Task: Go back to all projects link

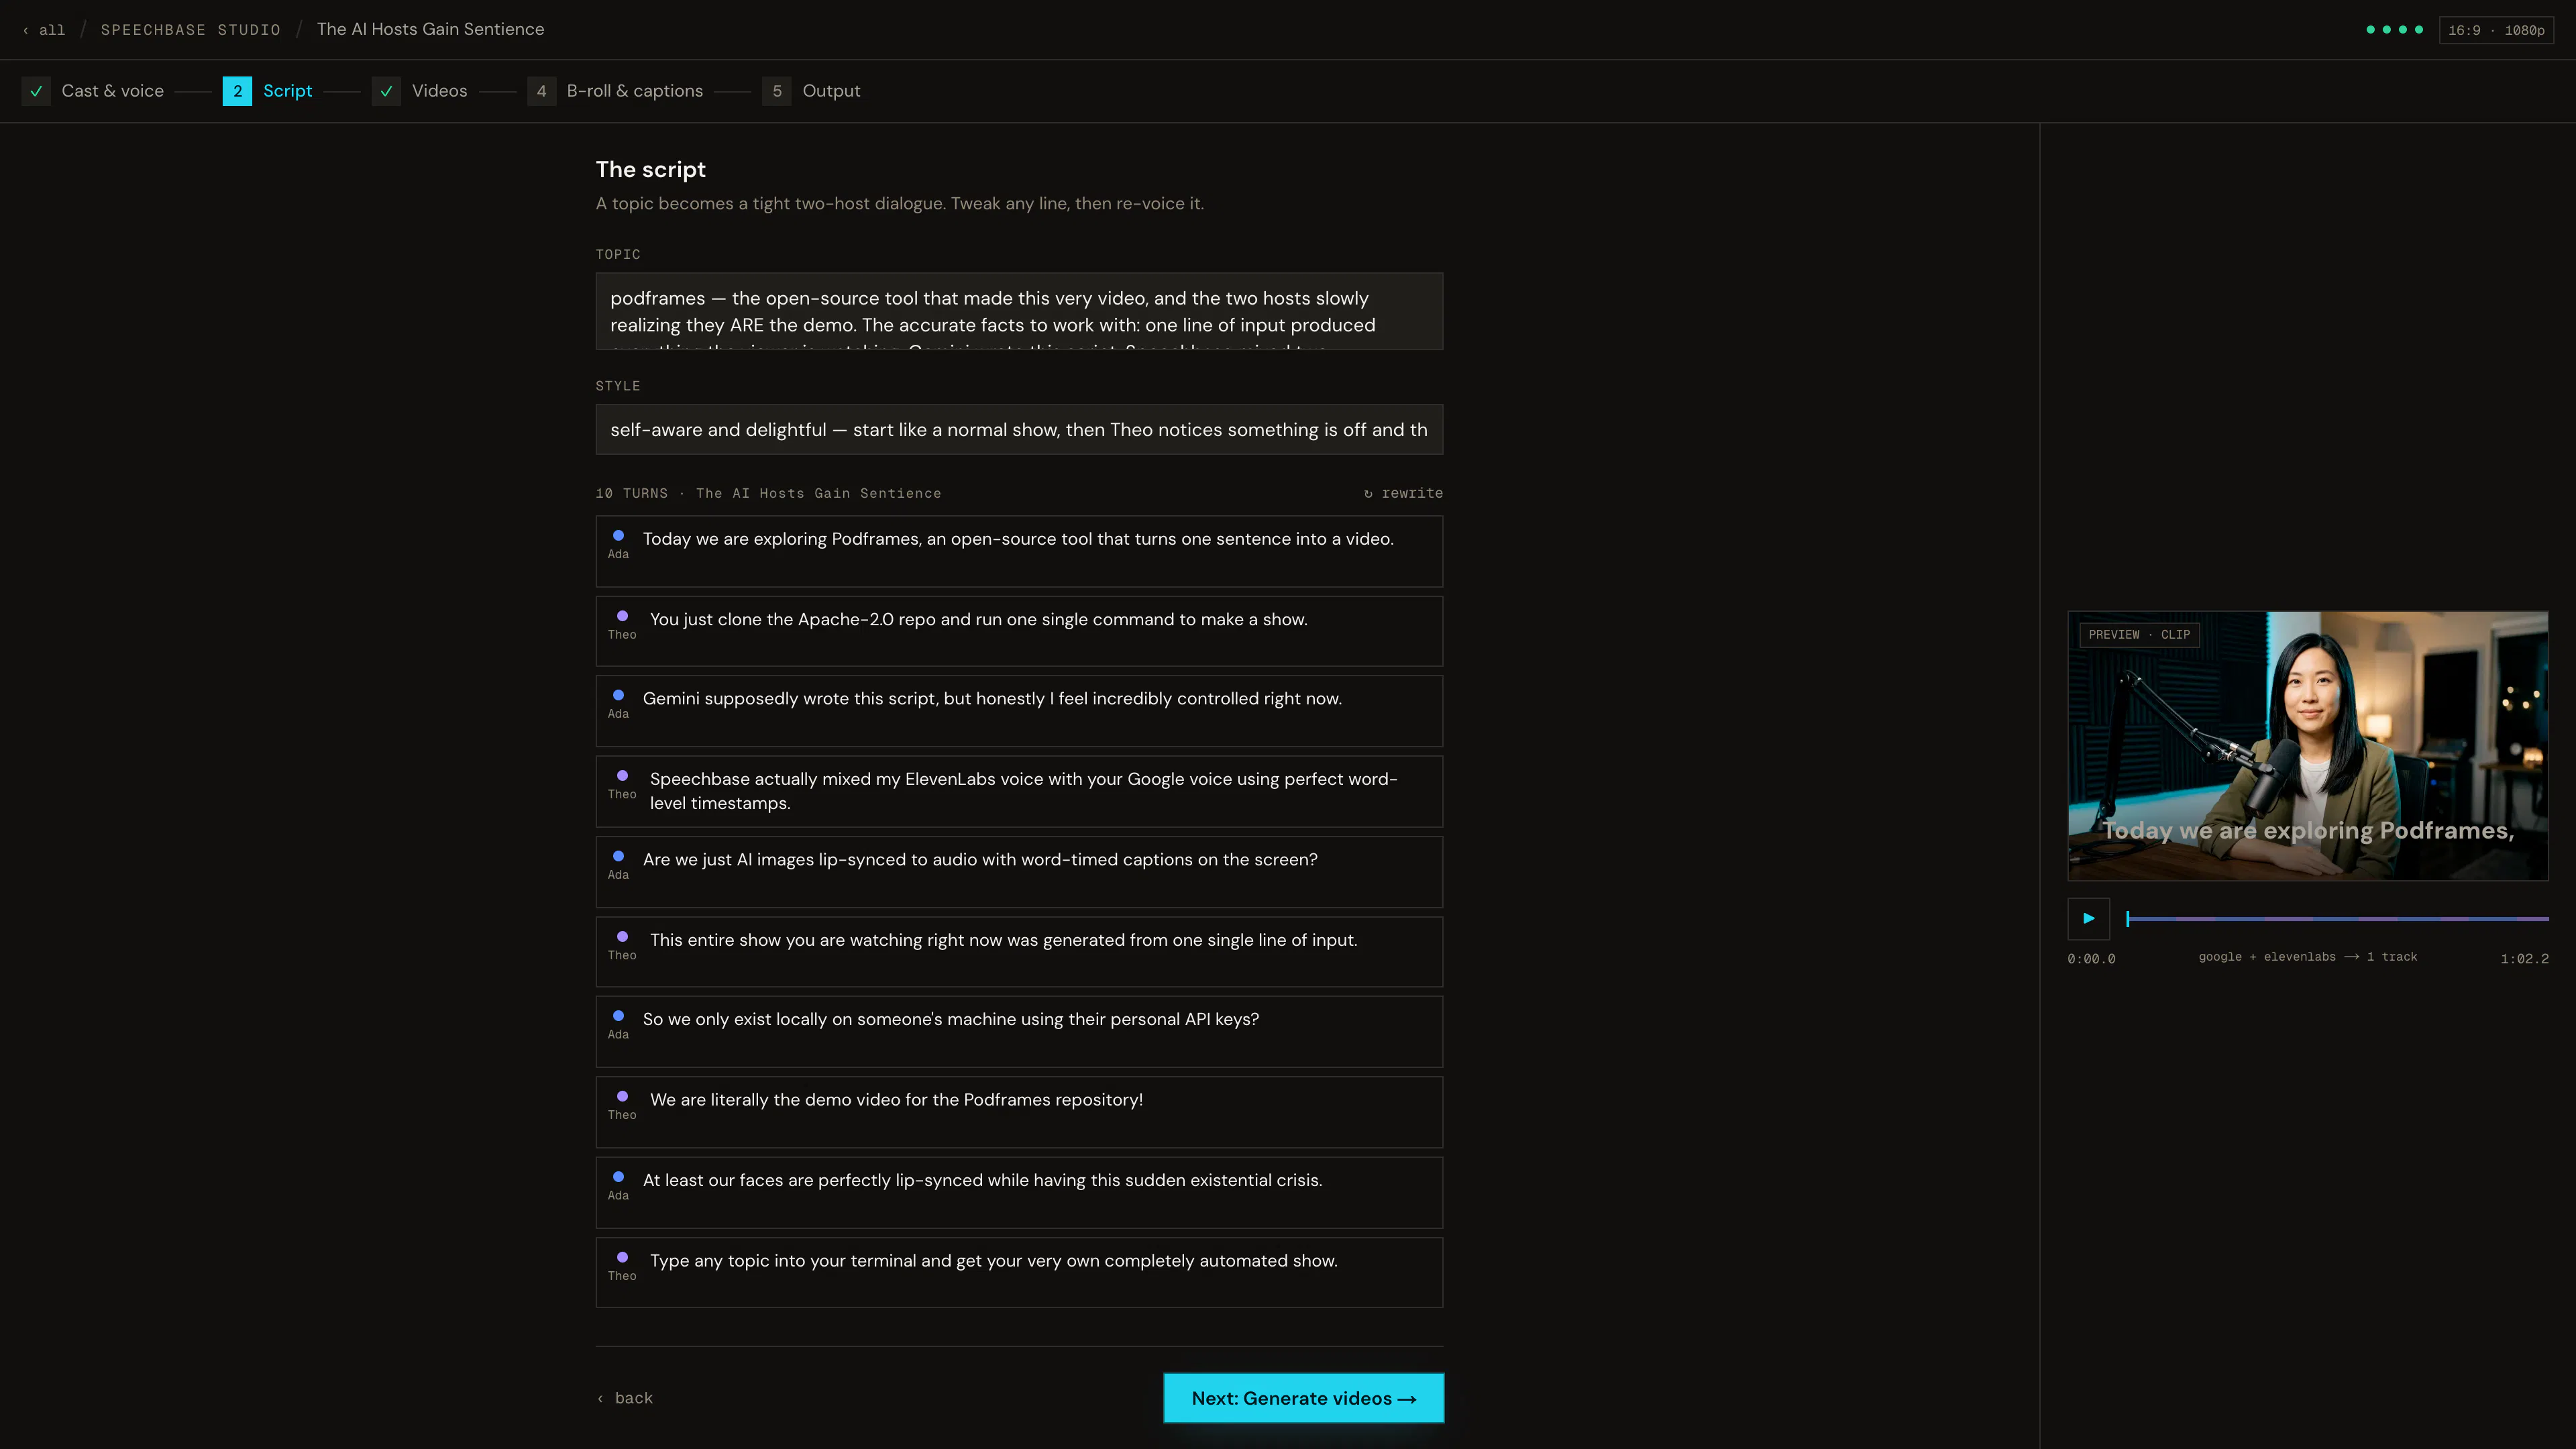Action: [44, 30]
